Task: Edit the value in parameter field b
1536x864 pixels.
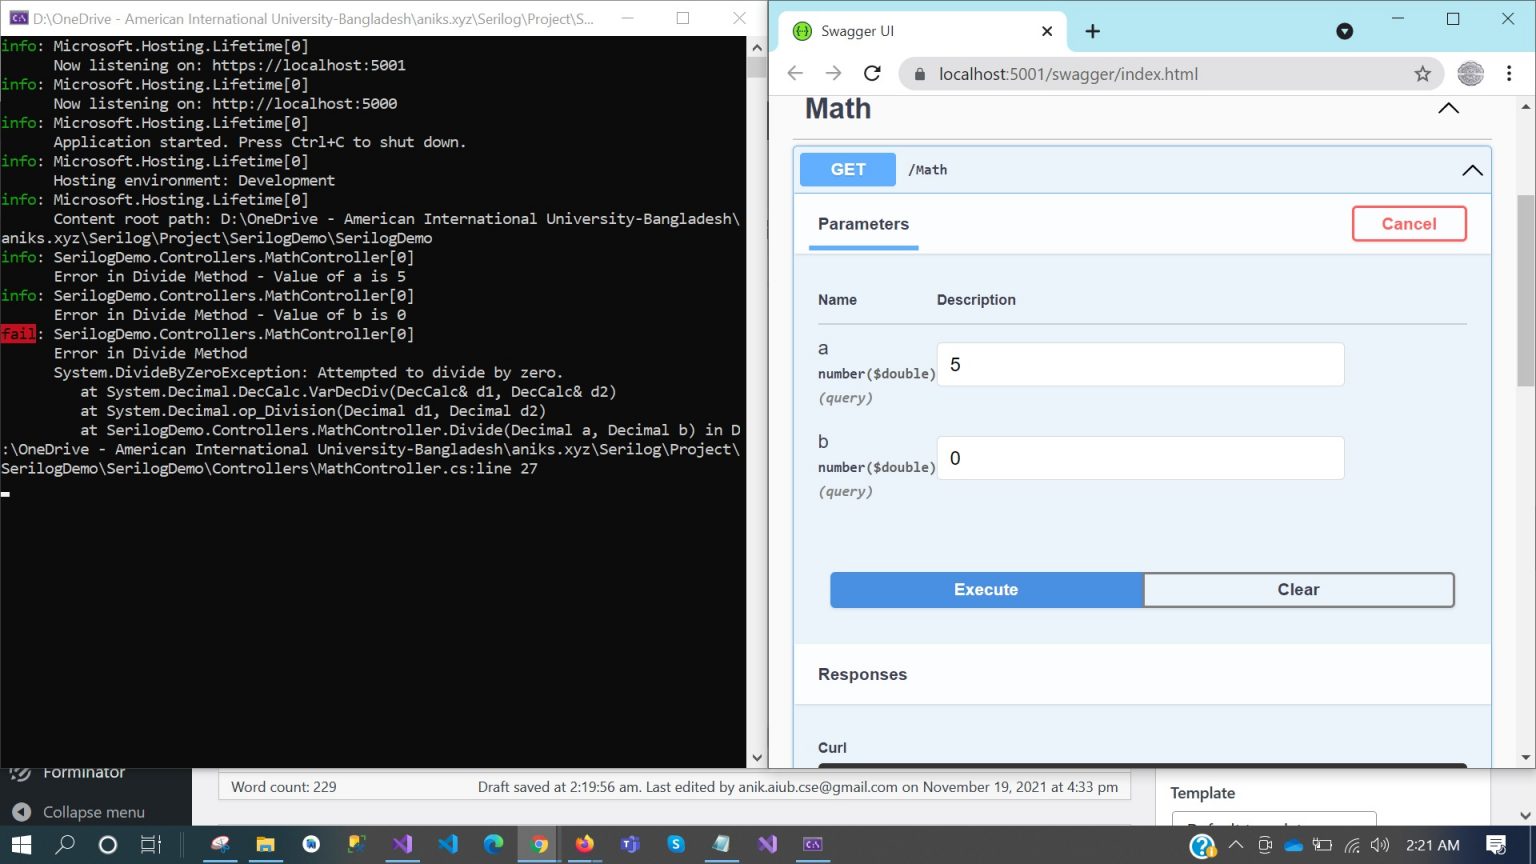Action: pos(1139,458)
